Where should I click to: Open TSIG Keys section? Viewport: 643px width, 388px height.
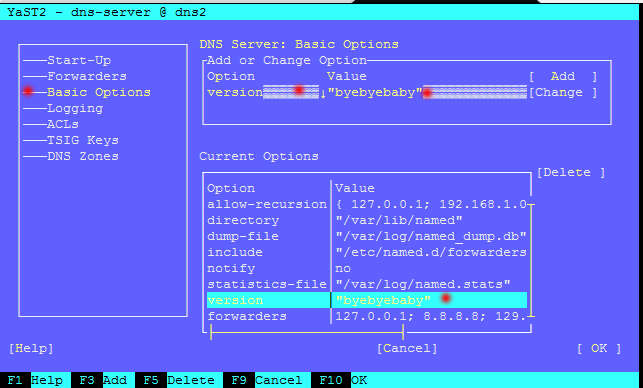pos(83,140)
